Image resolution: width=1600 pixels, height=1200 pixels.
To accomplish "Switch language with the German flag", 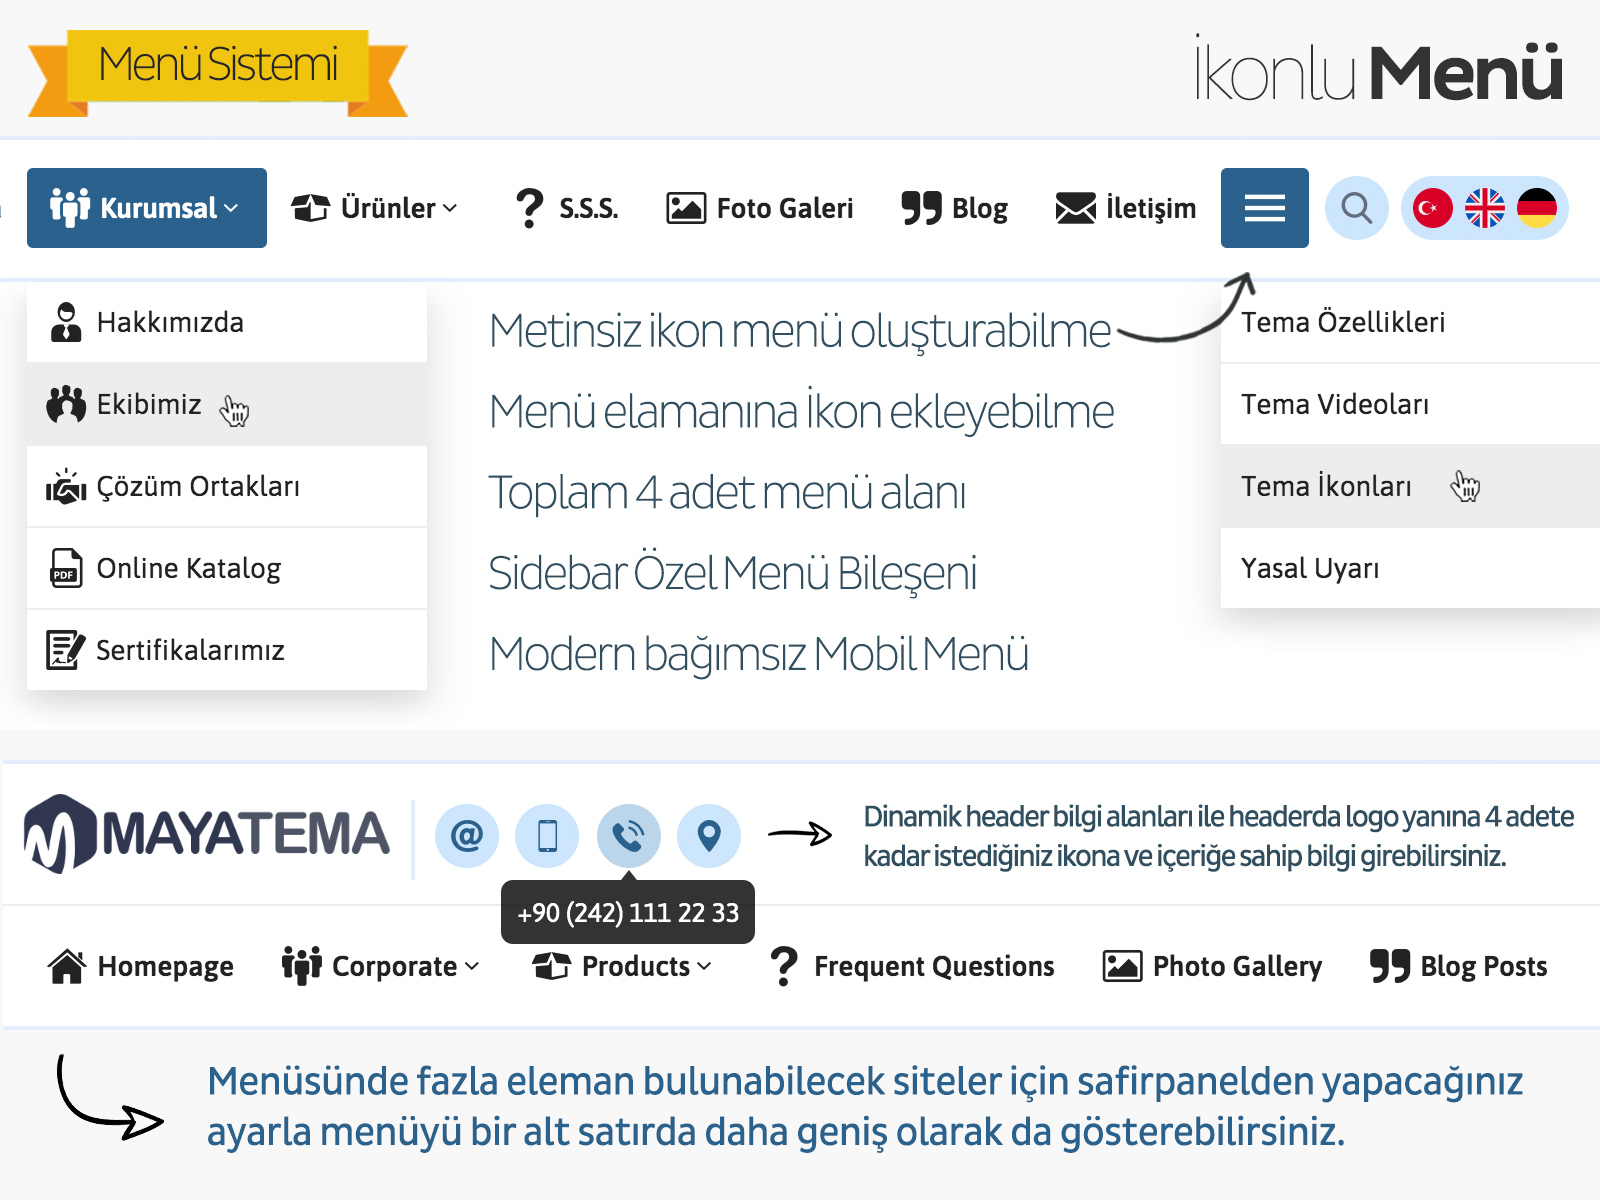I will tap(1537, 208).
